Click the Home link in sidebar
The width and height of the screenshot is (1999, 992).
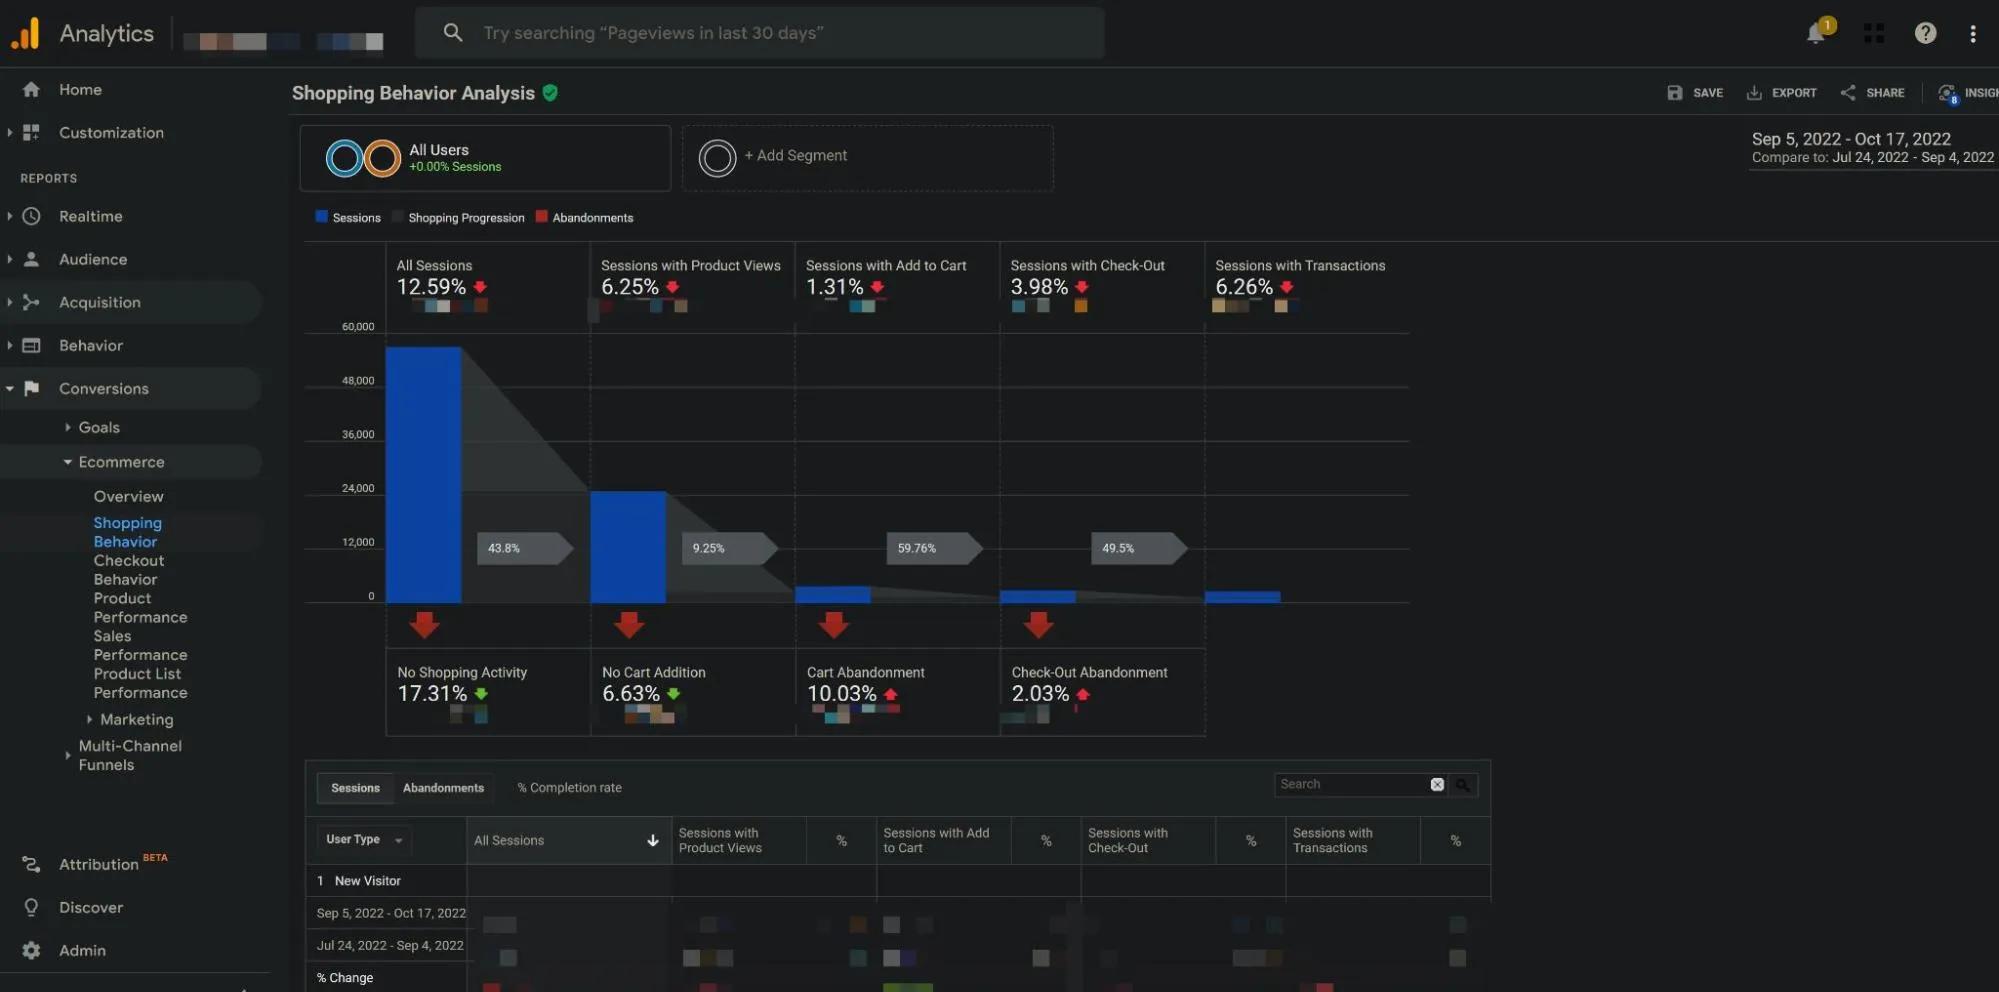click(x=80, y=89)
